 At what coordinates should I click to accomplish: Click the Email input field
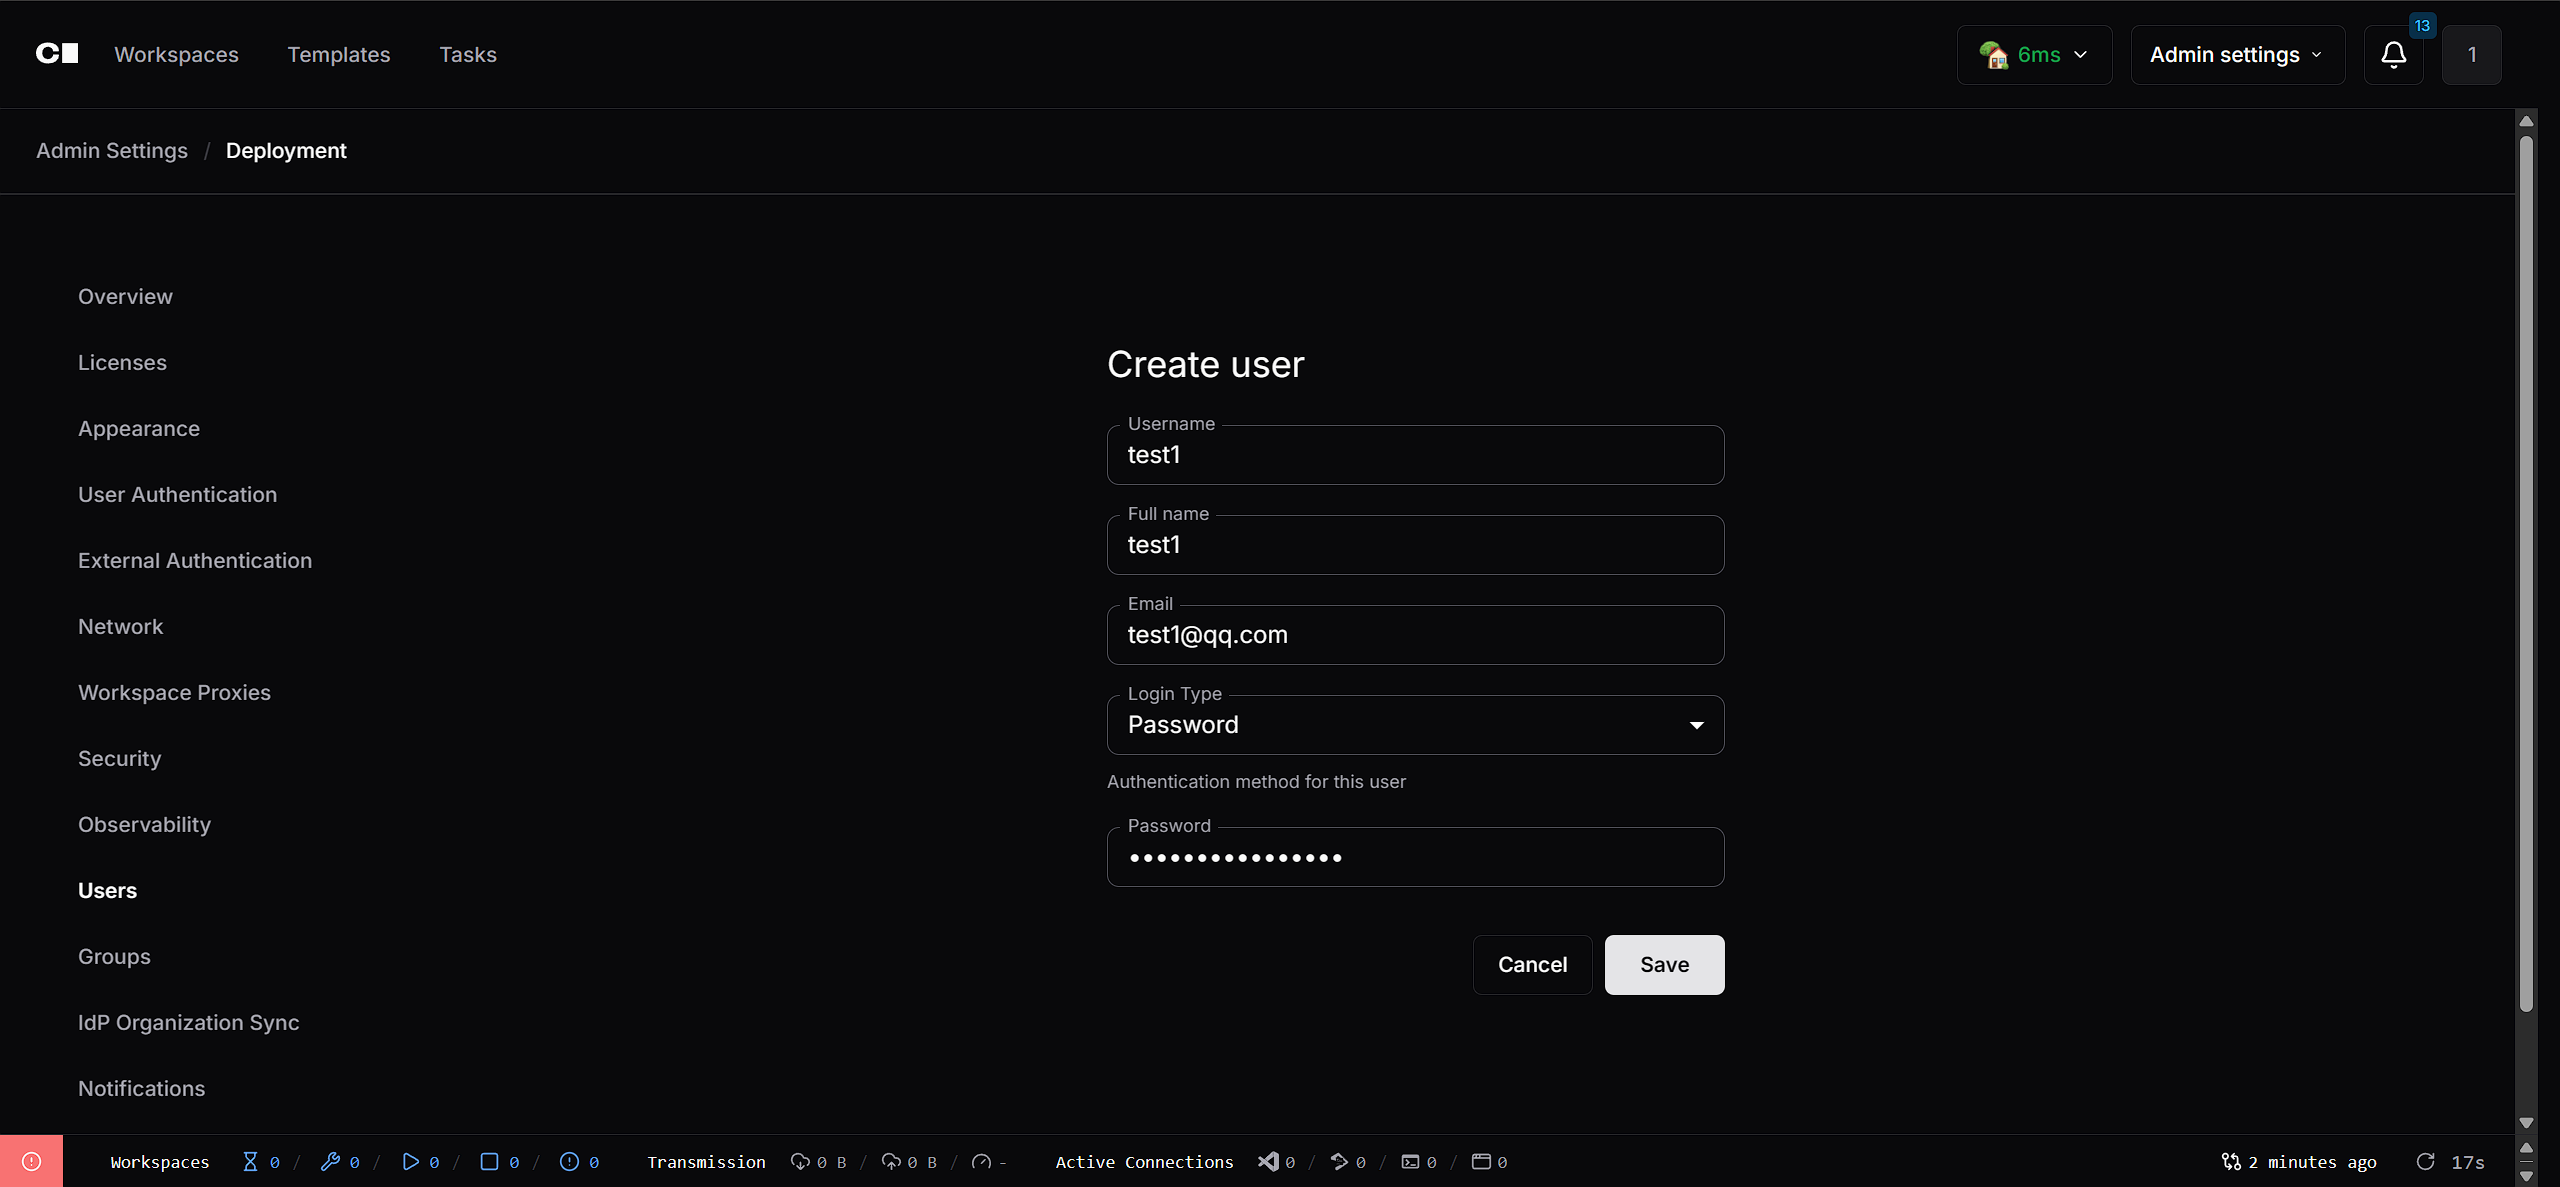click(x=1415, y=635)
